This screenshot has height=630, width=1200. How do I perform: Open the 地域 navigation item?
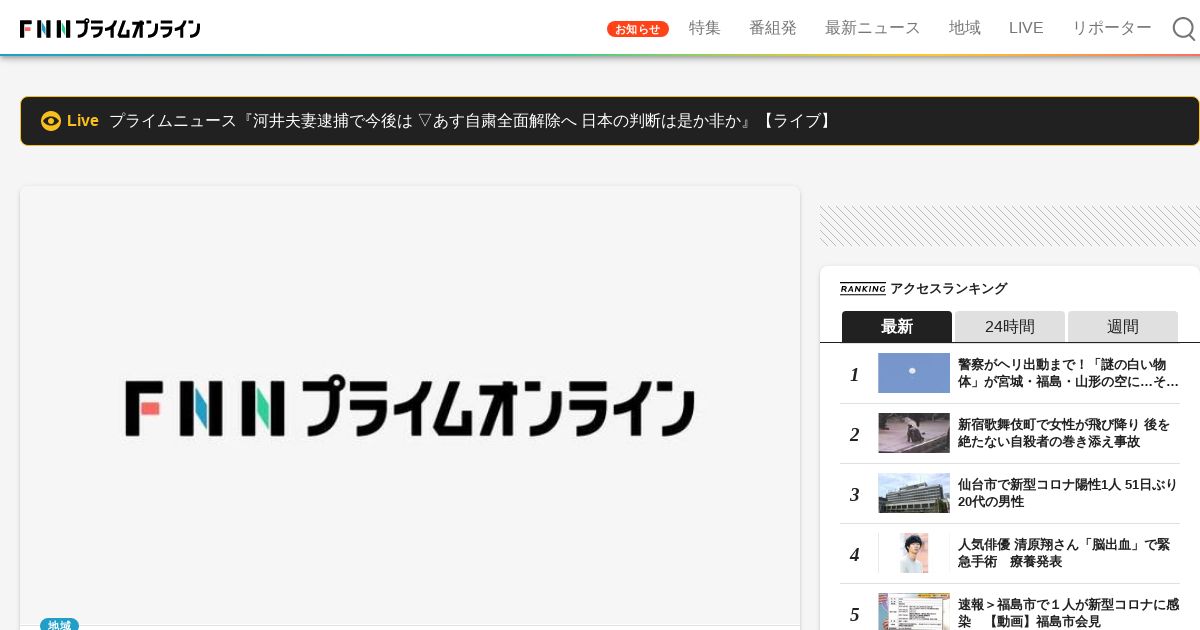(x=965, y=28)
